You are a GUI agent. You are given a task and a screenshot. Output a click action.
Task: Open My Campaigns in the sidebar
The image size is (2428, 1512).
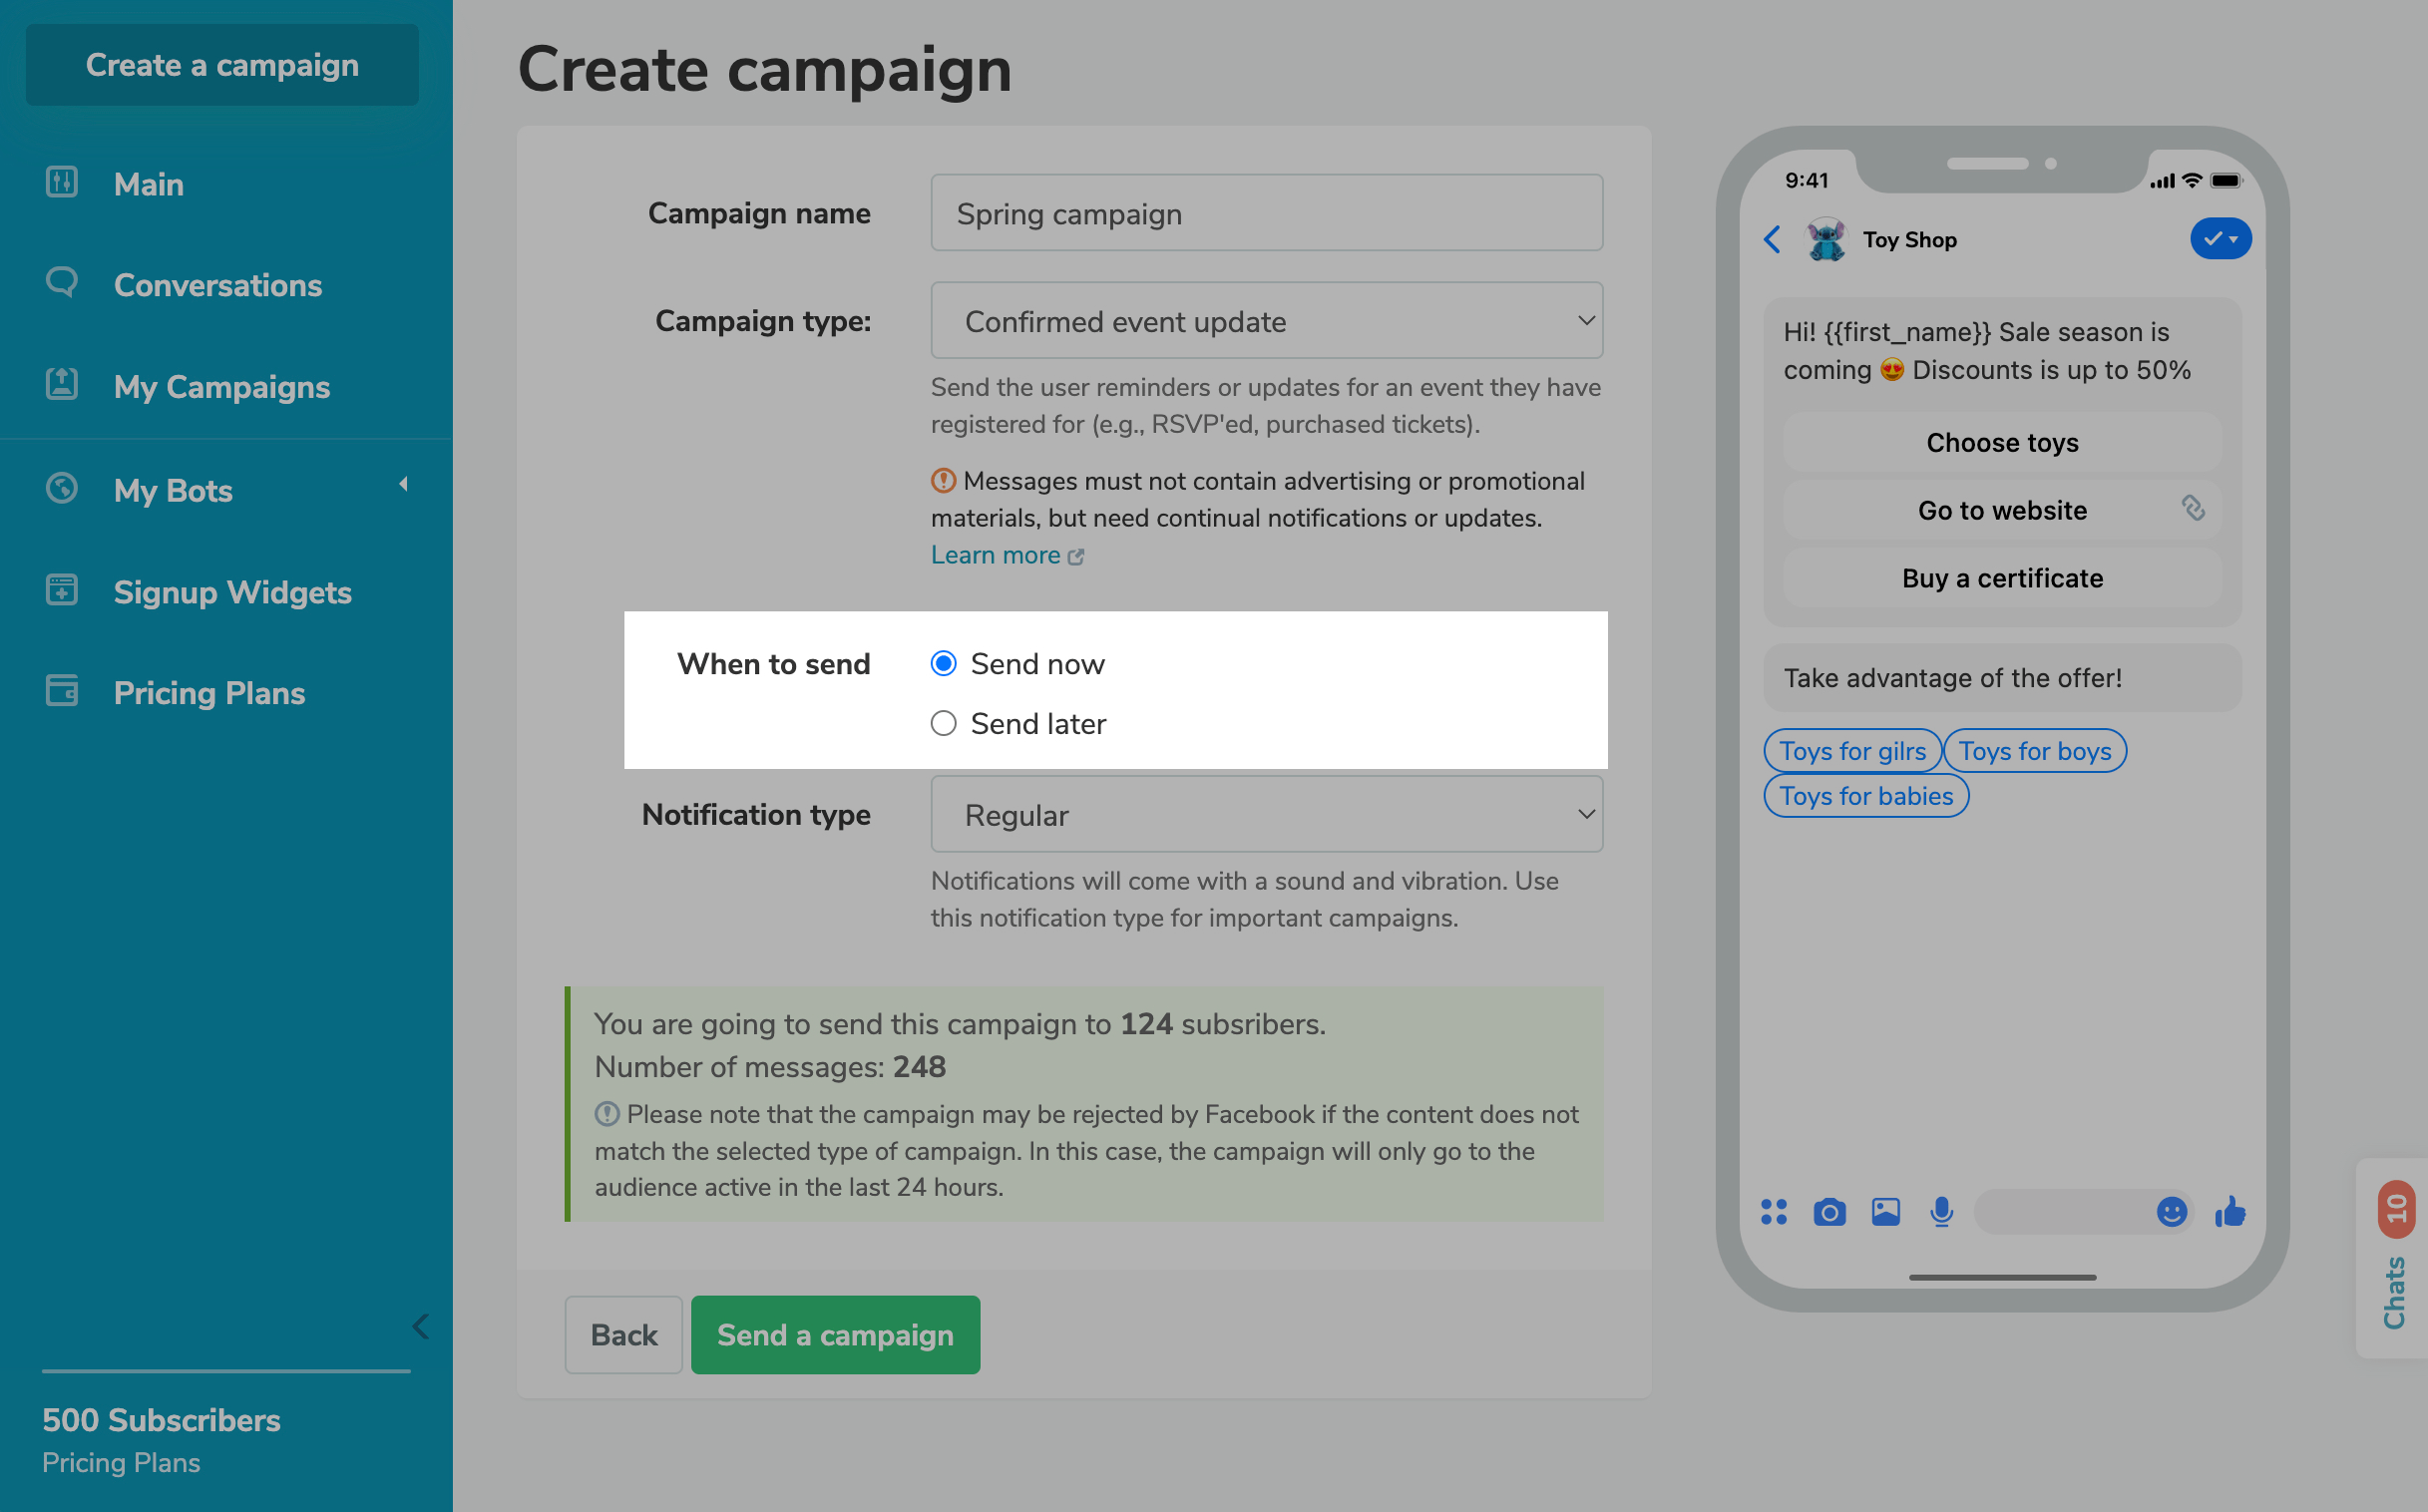point(222,387)
